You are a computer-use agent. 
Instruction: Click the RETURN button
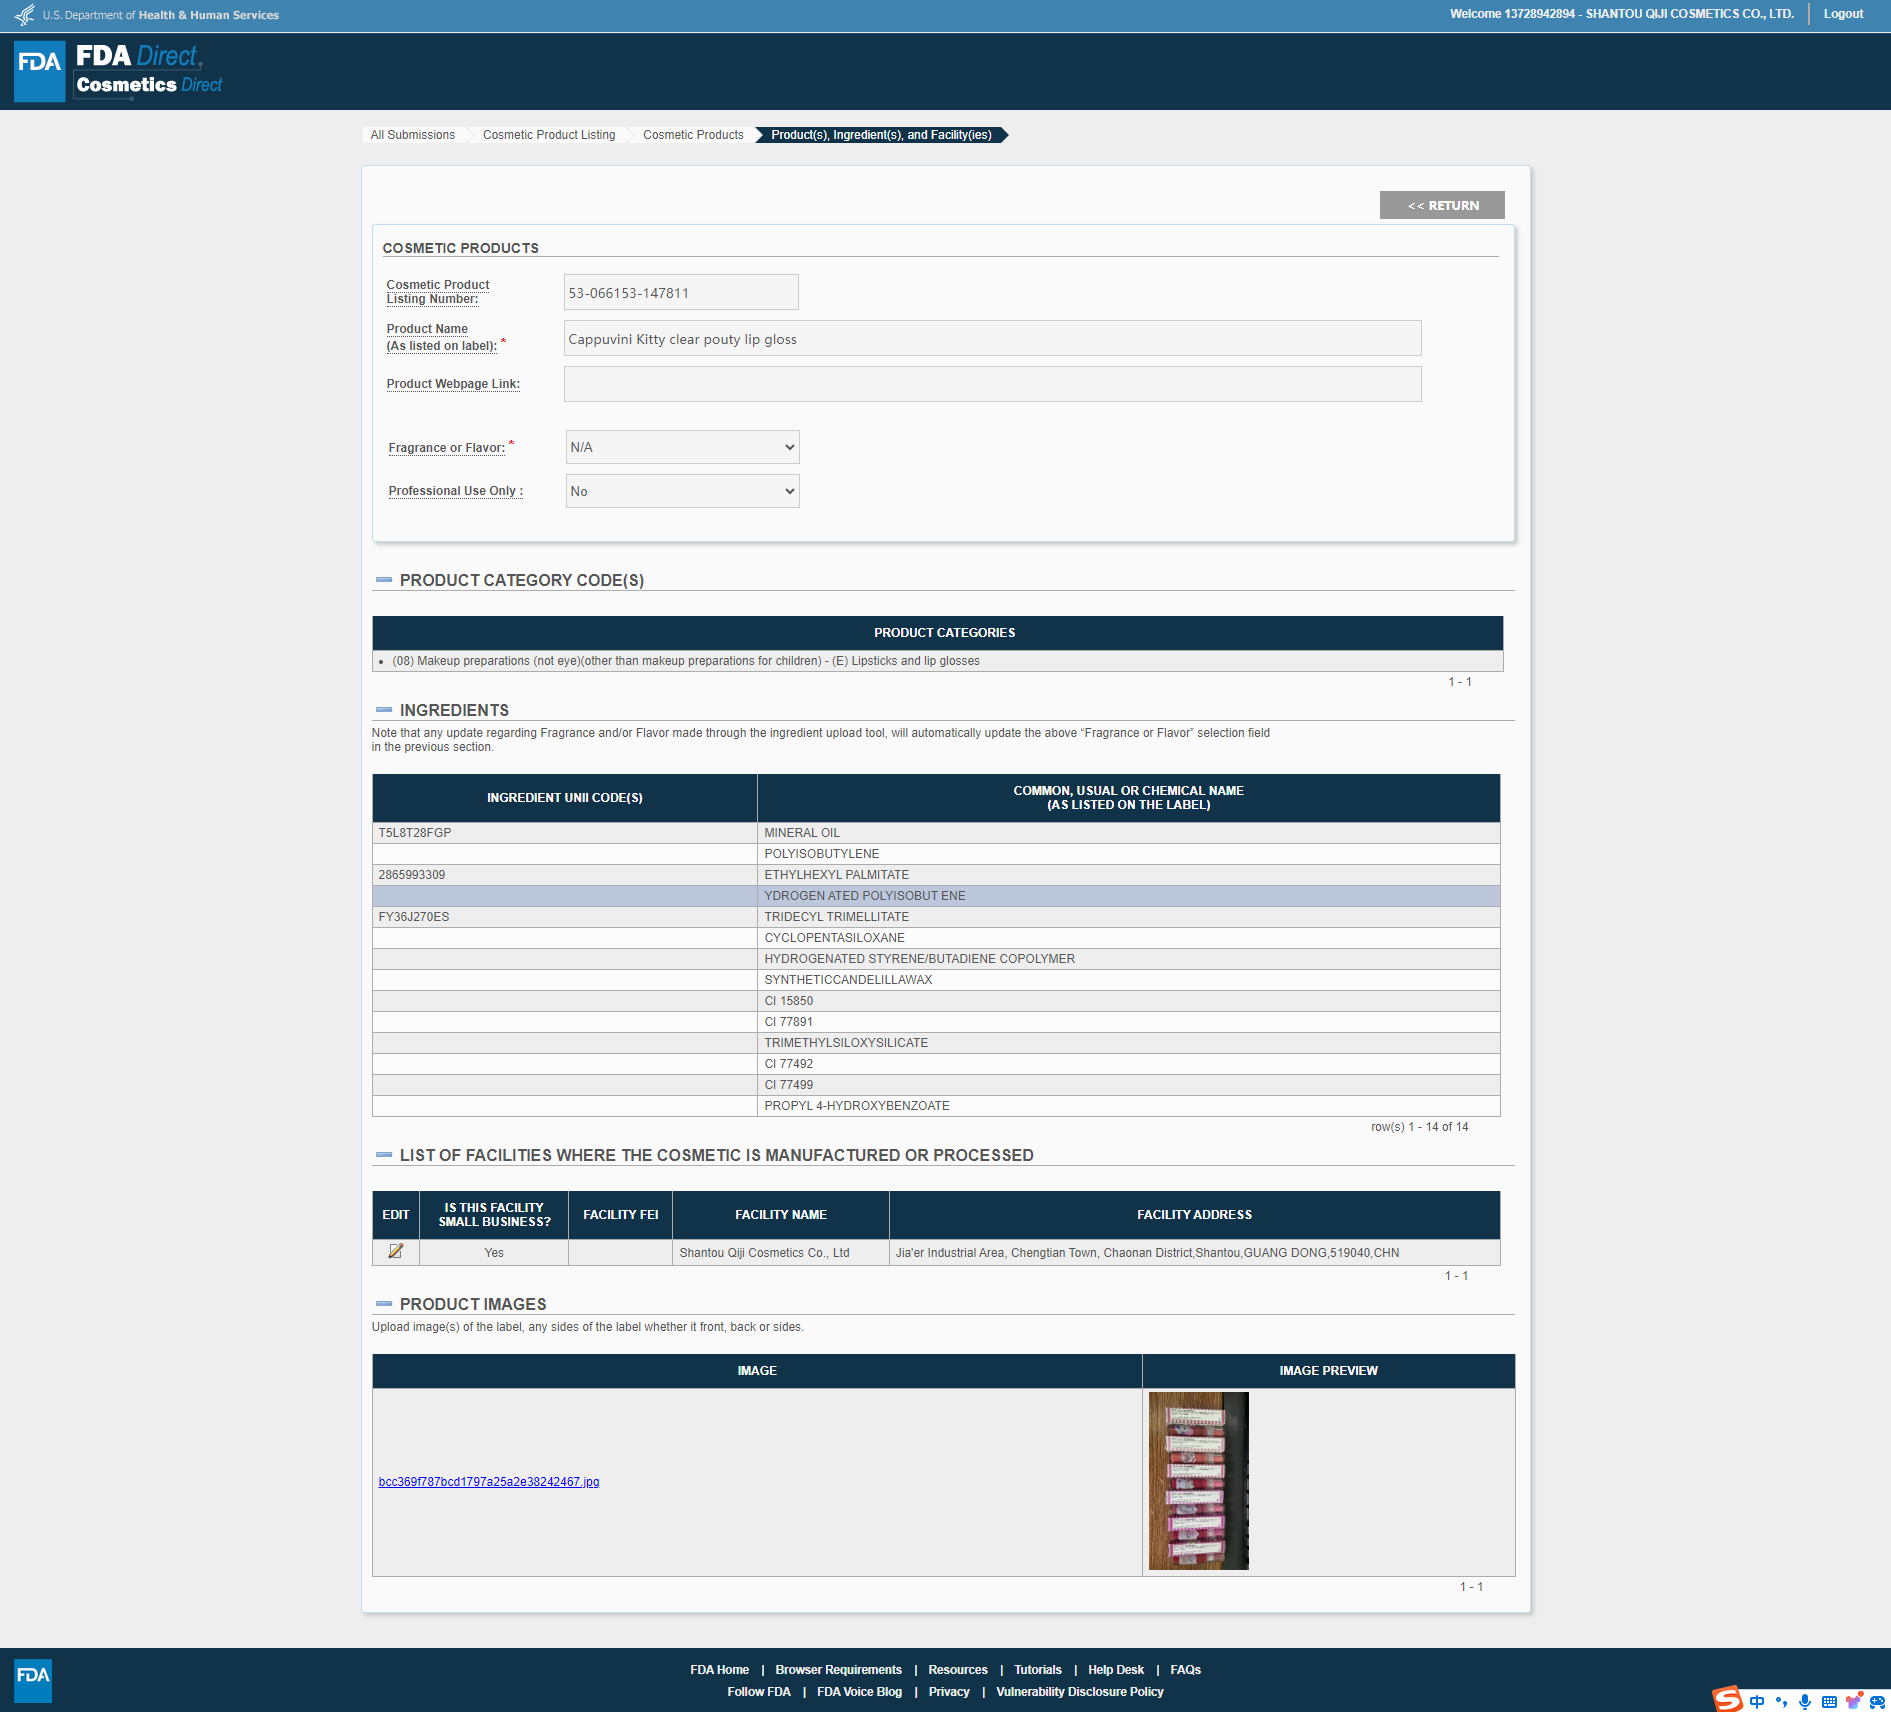click(1441, 205)
